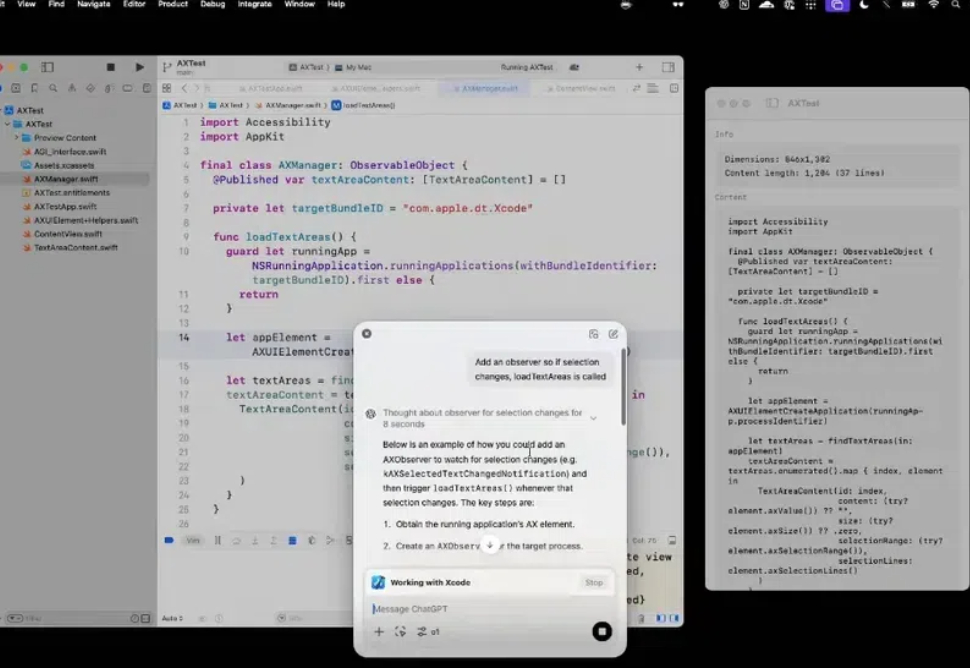Screen dimensions: 970x668
Task: Select AXTestApp.swift in the navigator
Action: (65, 207)
